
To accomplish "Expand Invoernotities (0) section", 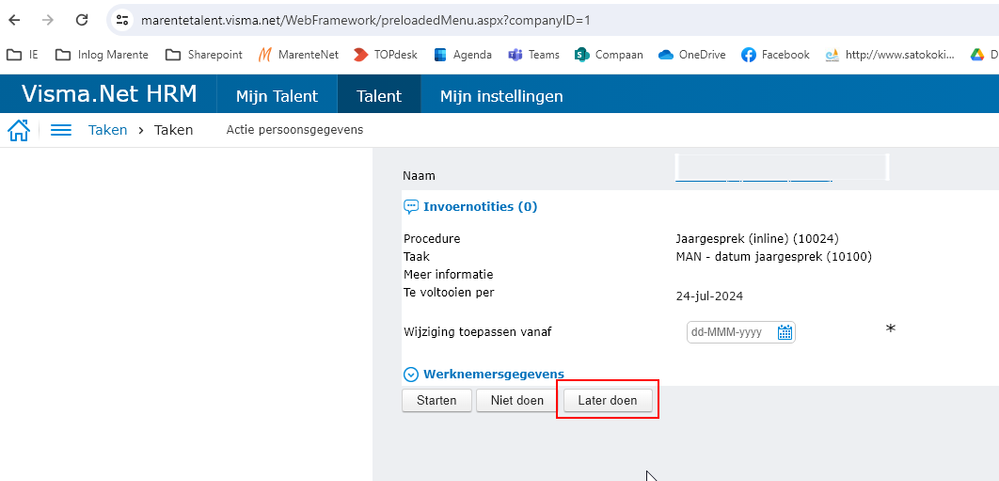I will 480,207.
